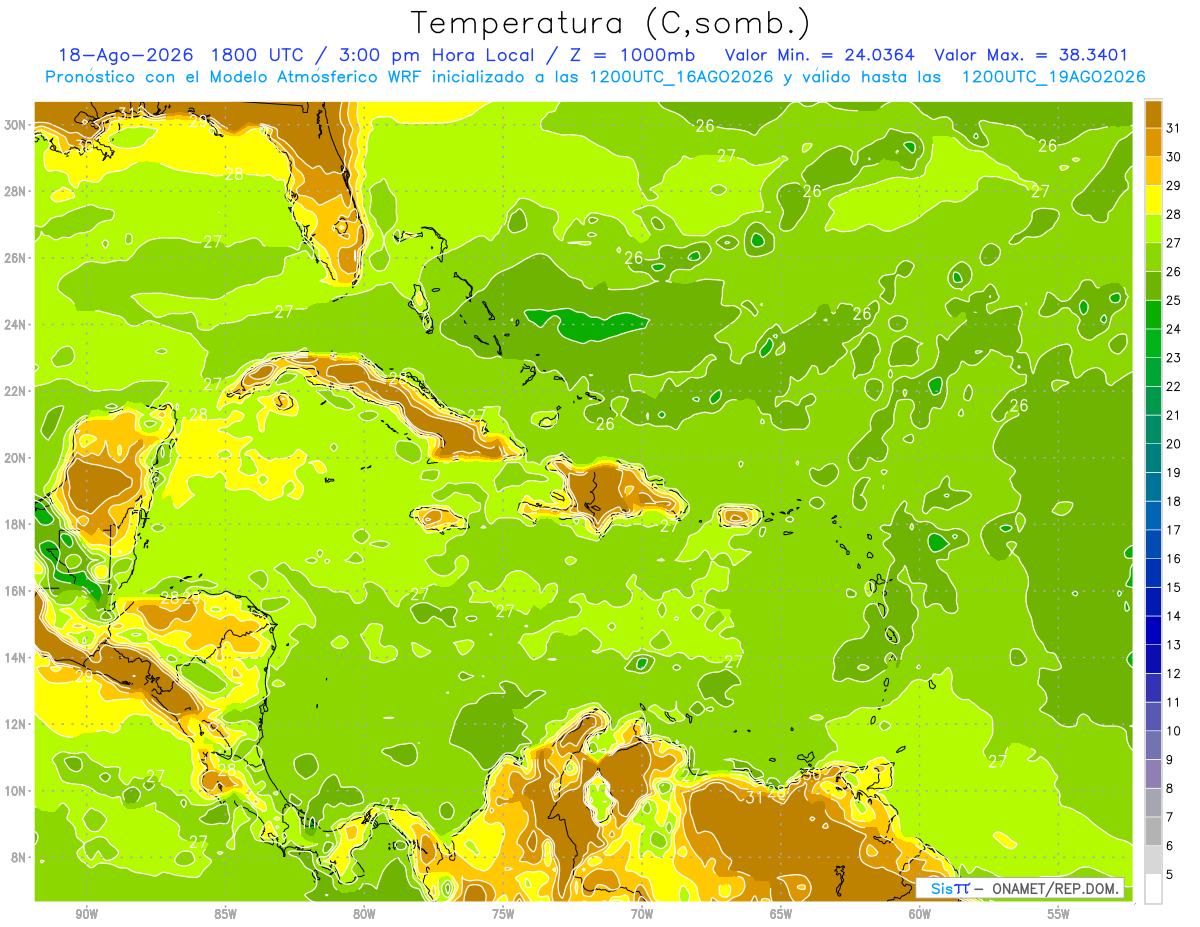Click the 'Valor Max. = 38.3401' value

(x=1031, y=55)
